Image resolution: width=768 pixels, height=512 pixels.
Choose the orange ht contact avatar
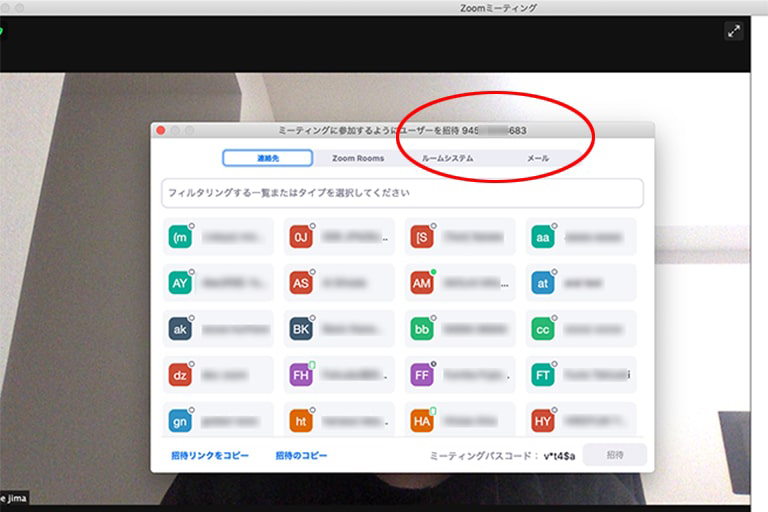(301, 421)
